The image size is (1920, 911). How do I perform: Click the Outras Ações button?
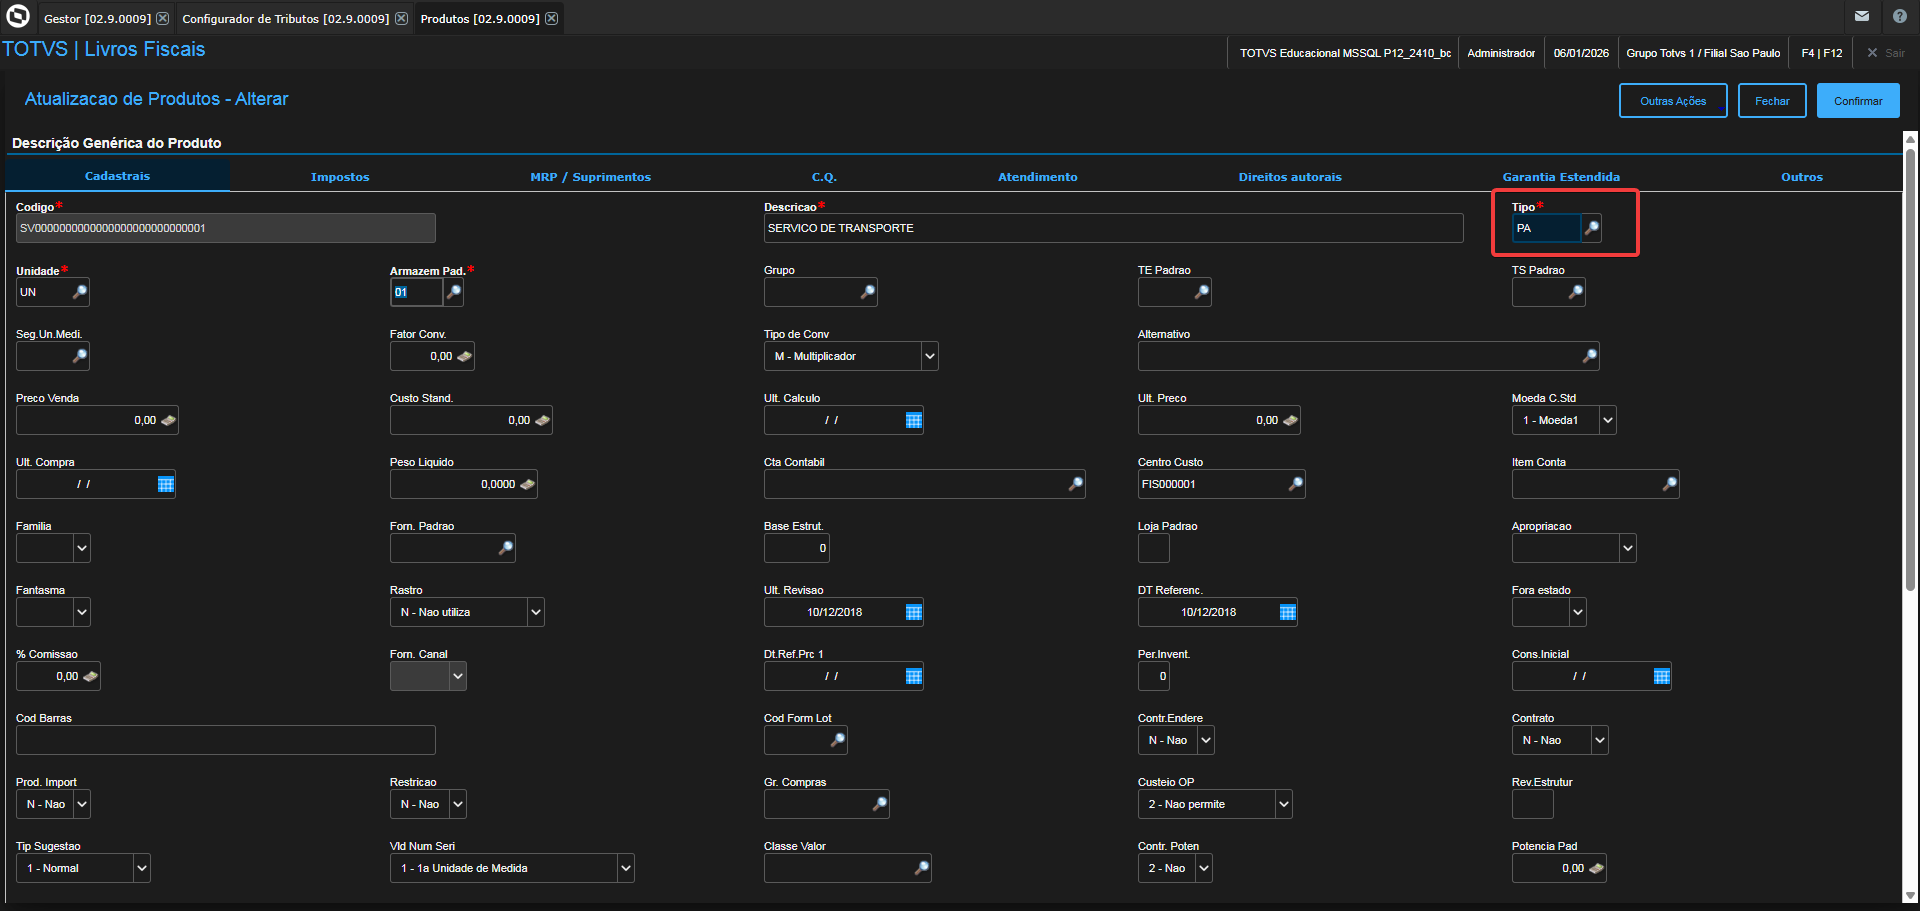[x=1672, y=101]
